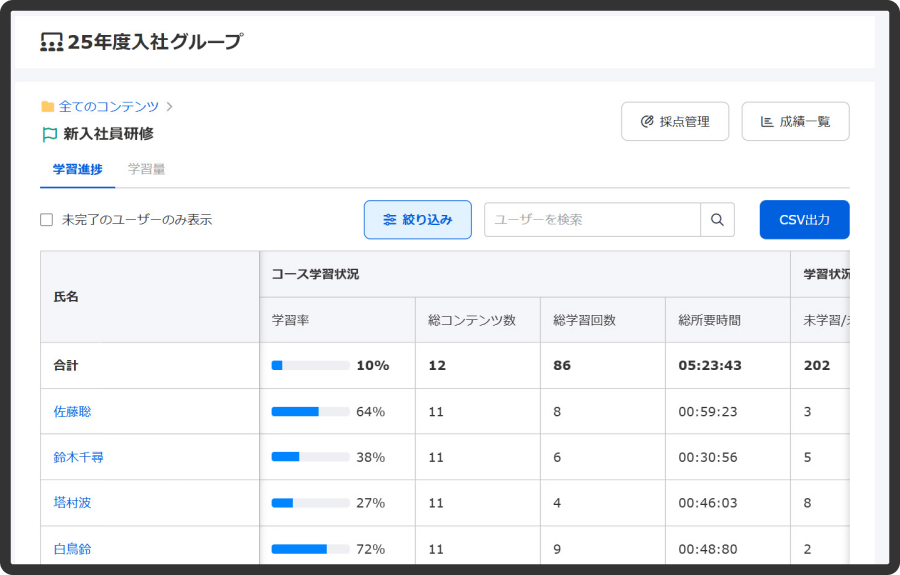This screenshot has height=575, width=900.
Task: Open the 絞り込み filter button
Action: coord(418,220)
